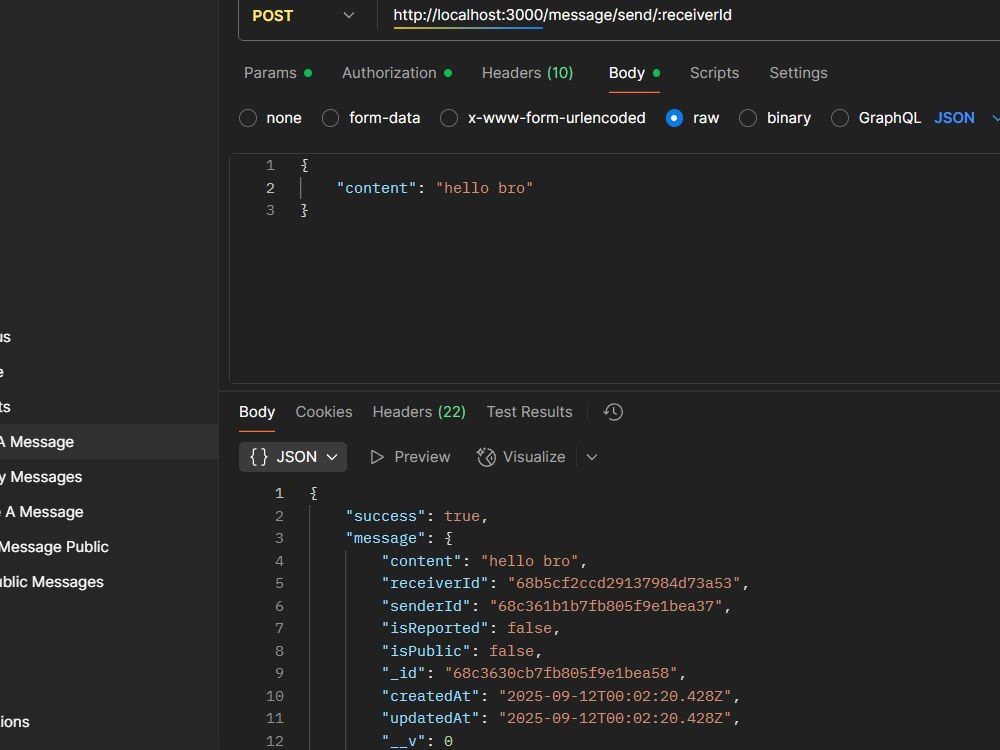Select the GraphQL radio button
Viewport: 1000px width, 750px height.
[840, 118]
